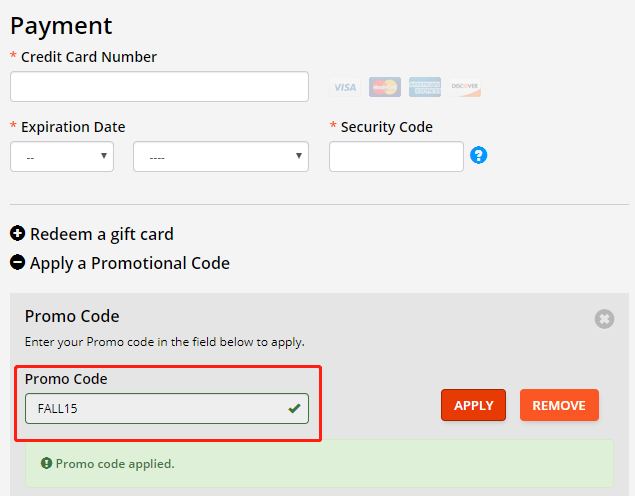Collapse the Apply a Promotional Code section

coord(130,263)
